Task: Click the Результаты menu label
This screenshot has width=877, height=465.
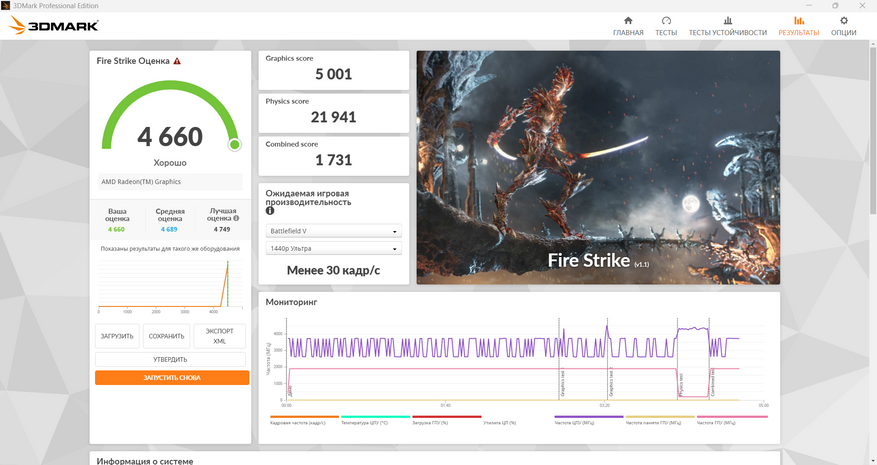Action: 799,33
